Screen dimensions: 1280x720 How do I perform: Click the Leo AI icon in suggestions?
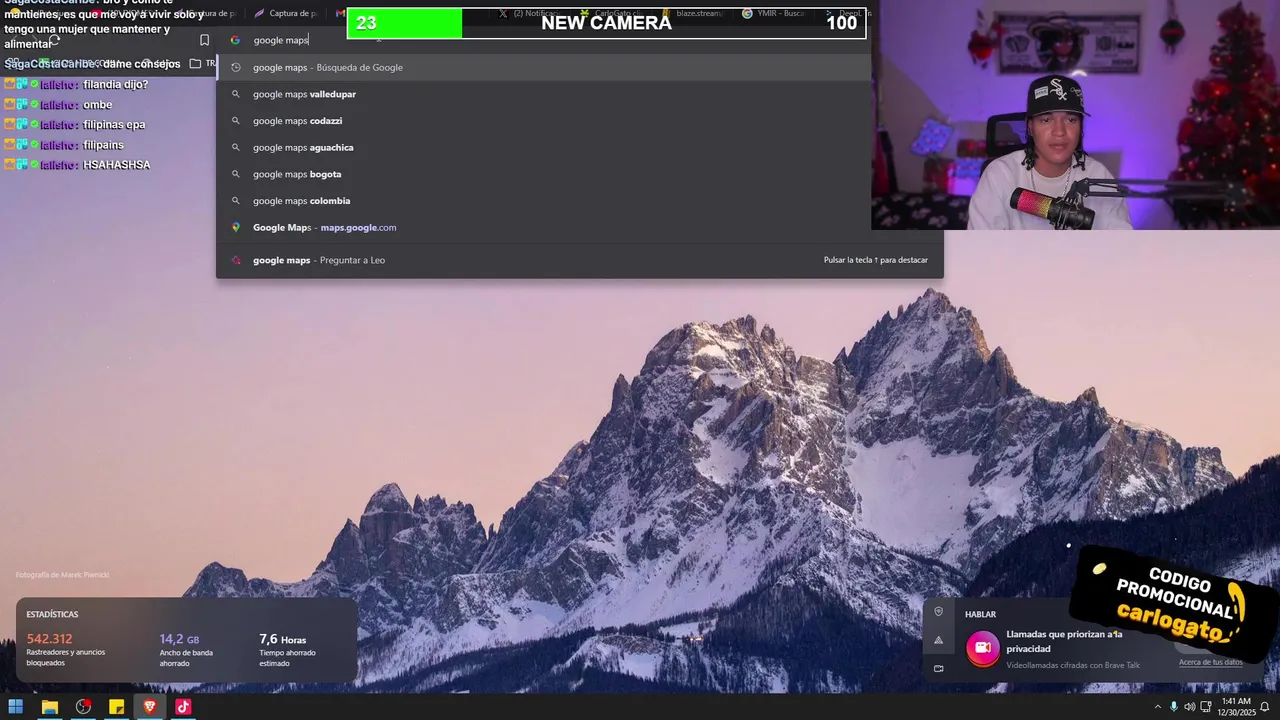pos(236,260)
